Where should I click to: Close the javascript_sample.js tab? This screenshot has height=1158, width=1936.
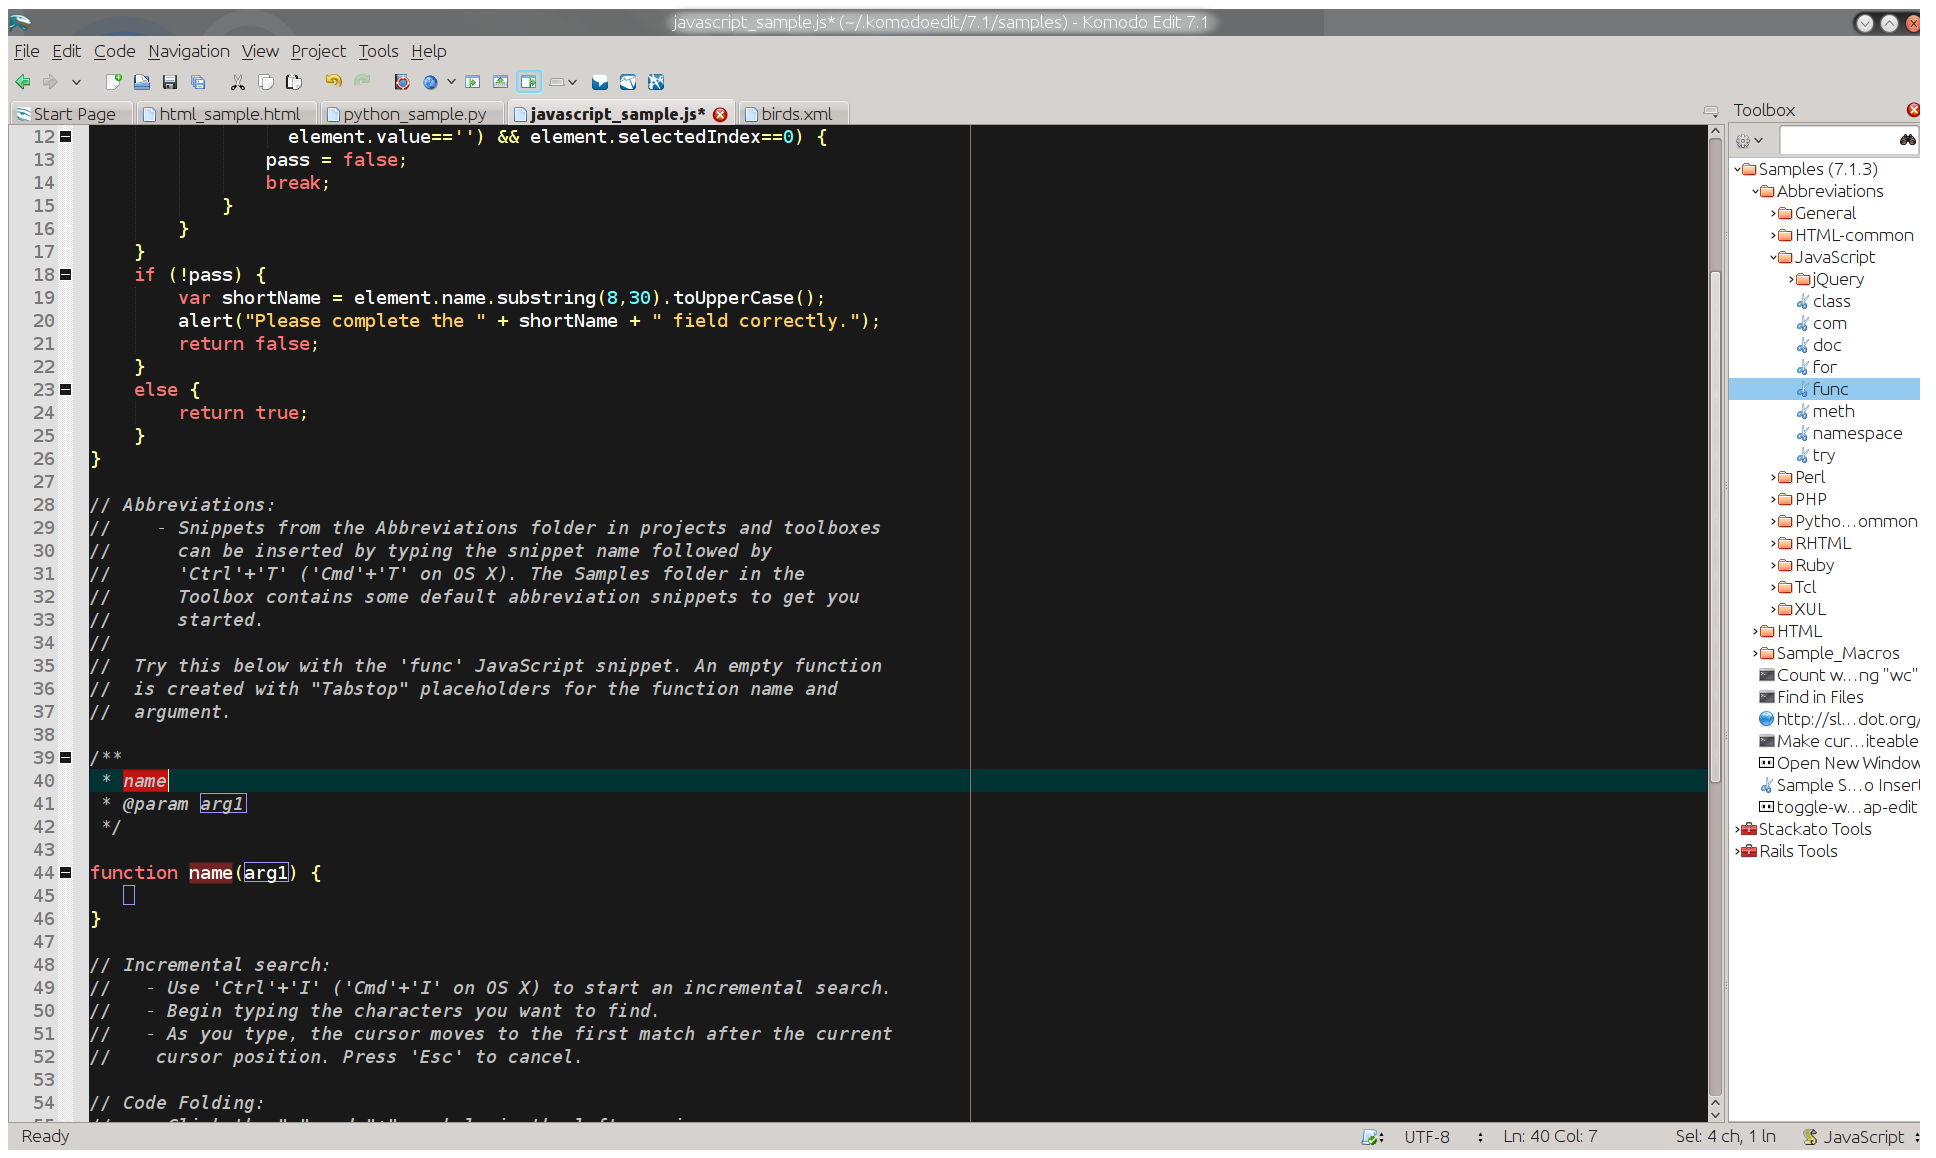(x=720, y=114)
